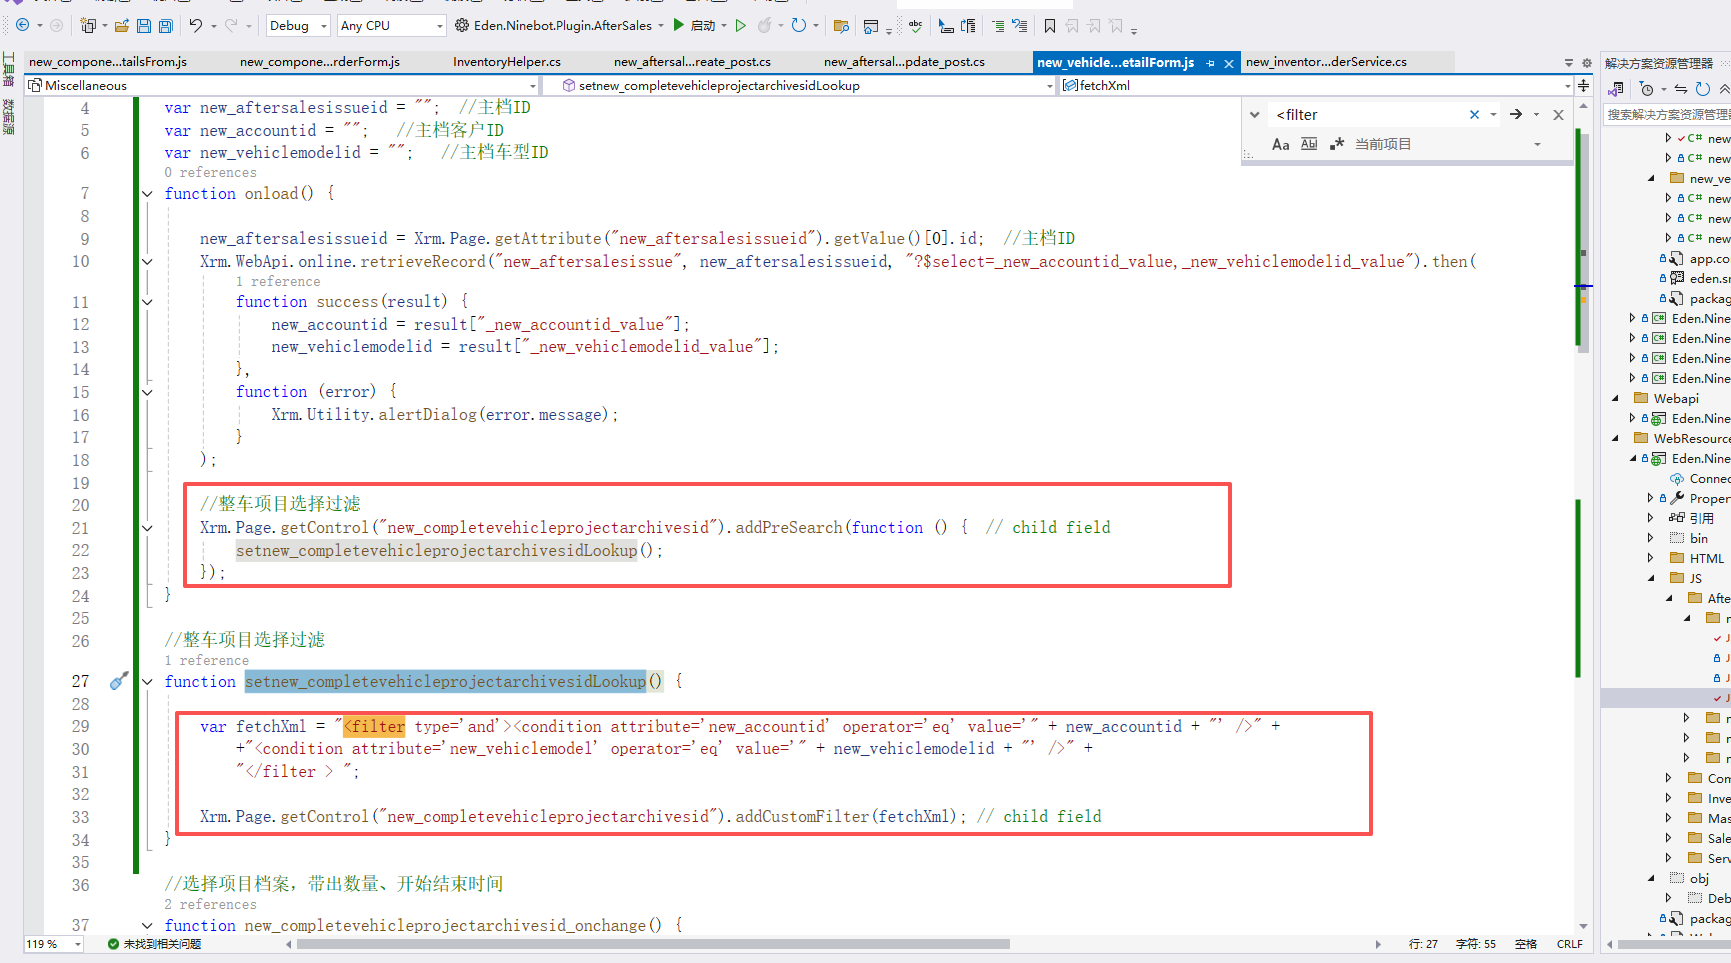Click the Solution Explorer sync/switch views icon

(x=1616, y=89)
